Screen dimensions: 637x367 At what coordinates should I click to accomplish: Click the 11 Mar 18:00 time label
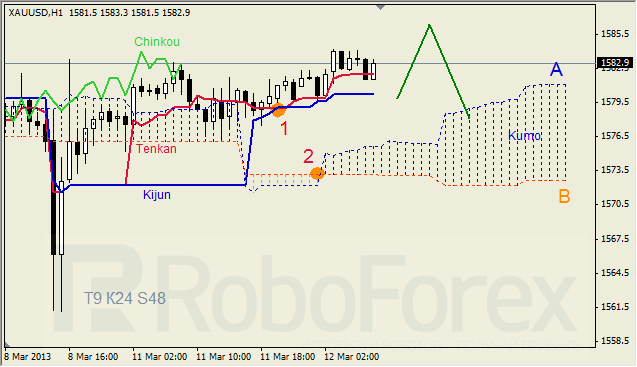coord(288,357)
